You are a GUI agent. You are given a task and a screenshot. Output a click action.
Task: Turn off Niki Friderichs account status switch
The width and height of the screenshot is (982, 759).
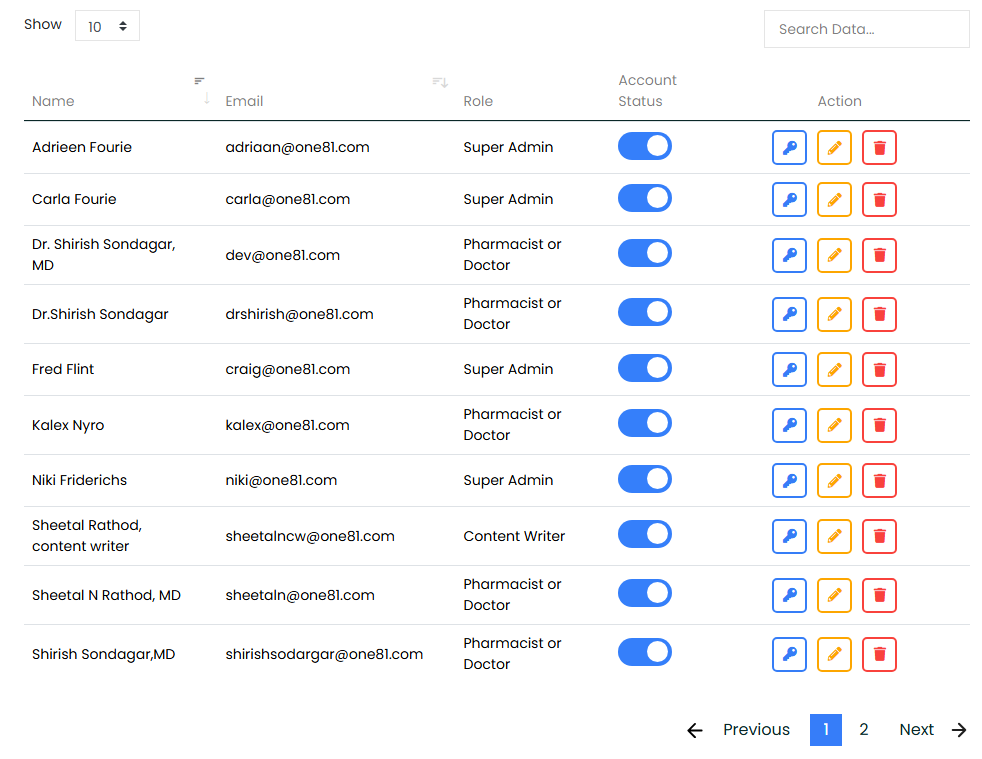coord(644,480)
